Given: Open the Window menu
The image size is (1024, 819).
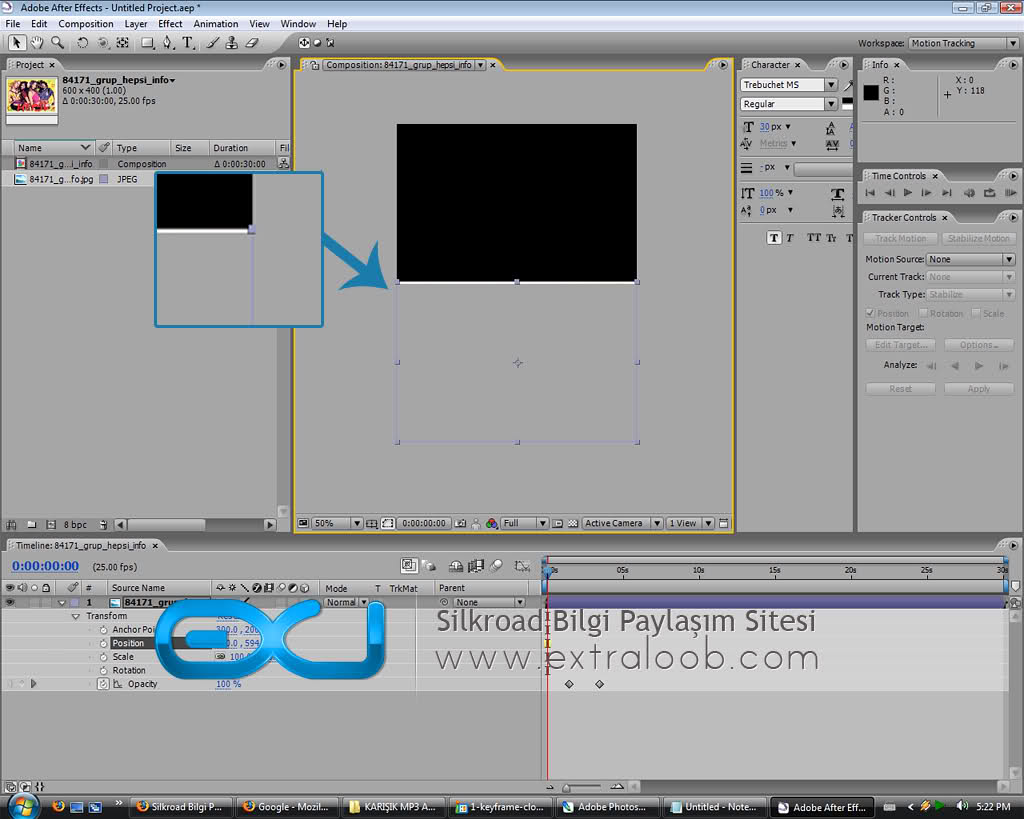Looking at the screenshot, I should coord(298,24).
